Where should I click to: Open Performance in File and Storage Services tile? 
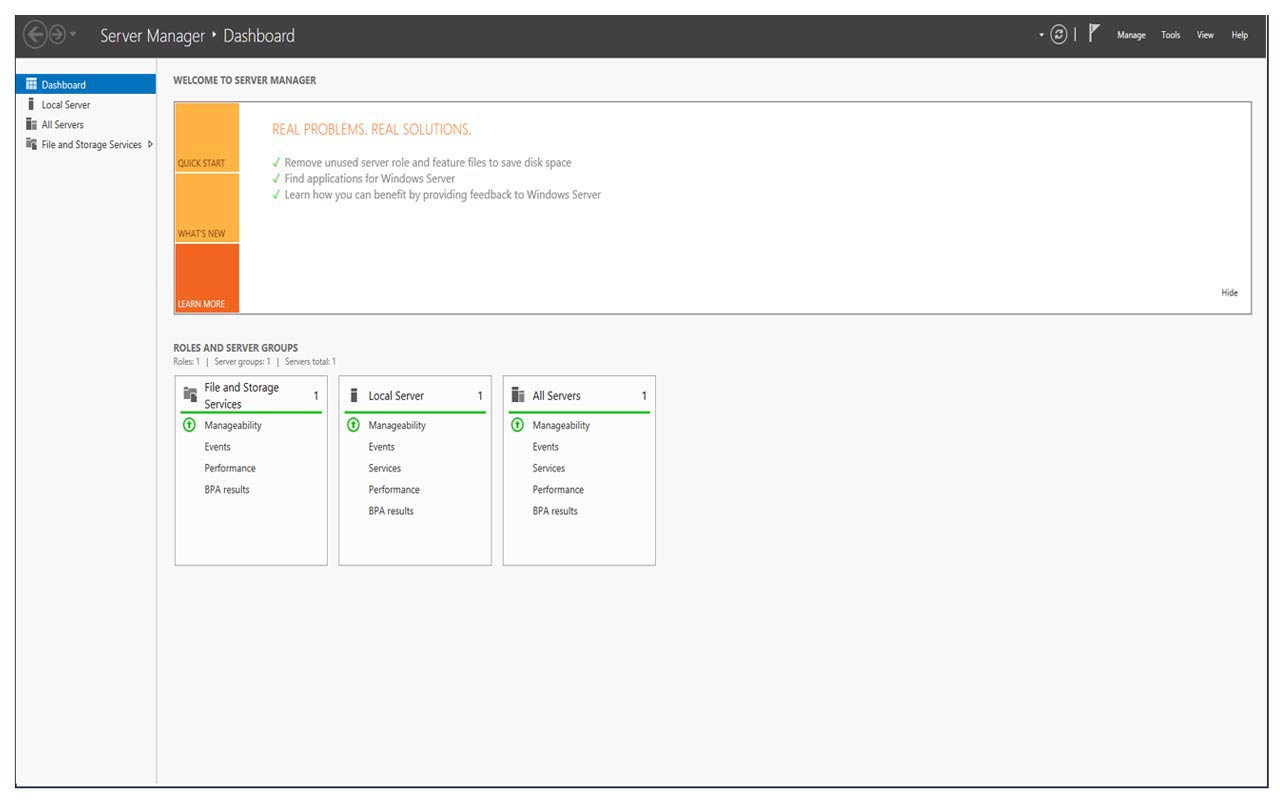[x=230, y=468]
